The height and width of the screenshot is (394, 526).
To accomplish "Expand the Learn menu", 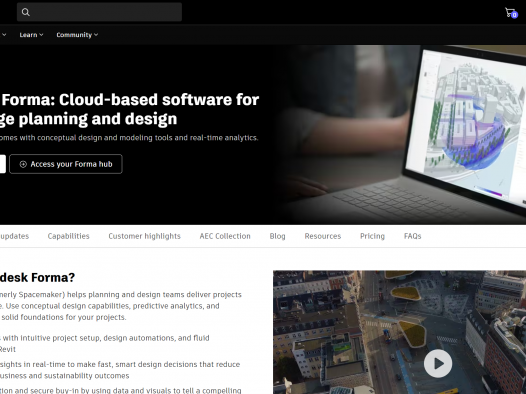I will click(31, 35).
